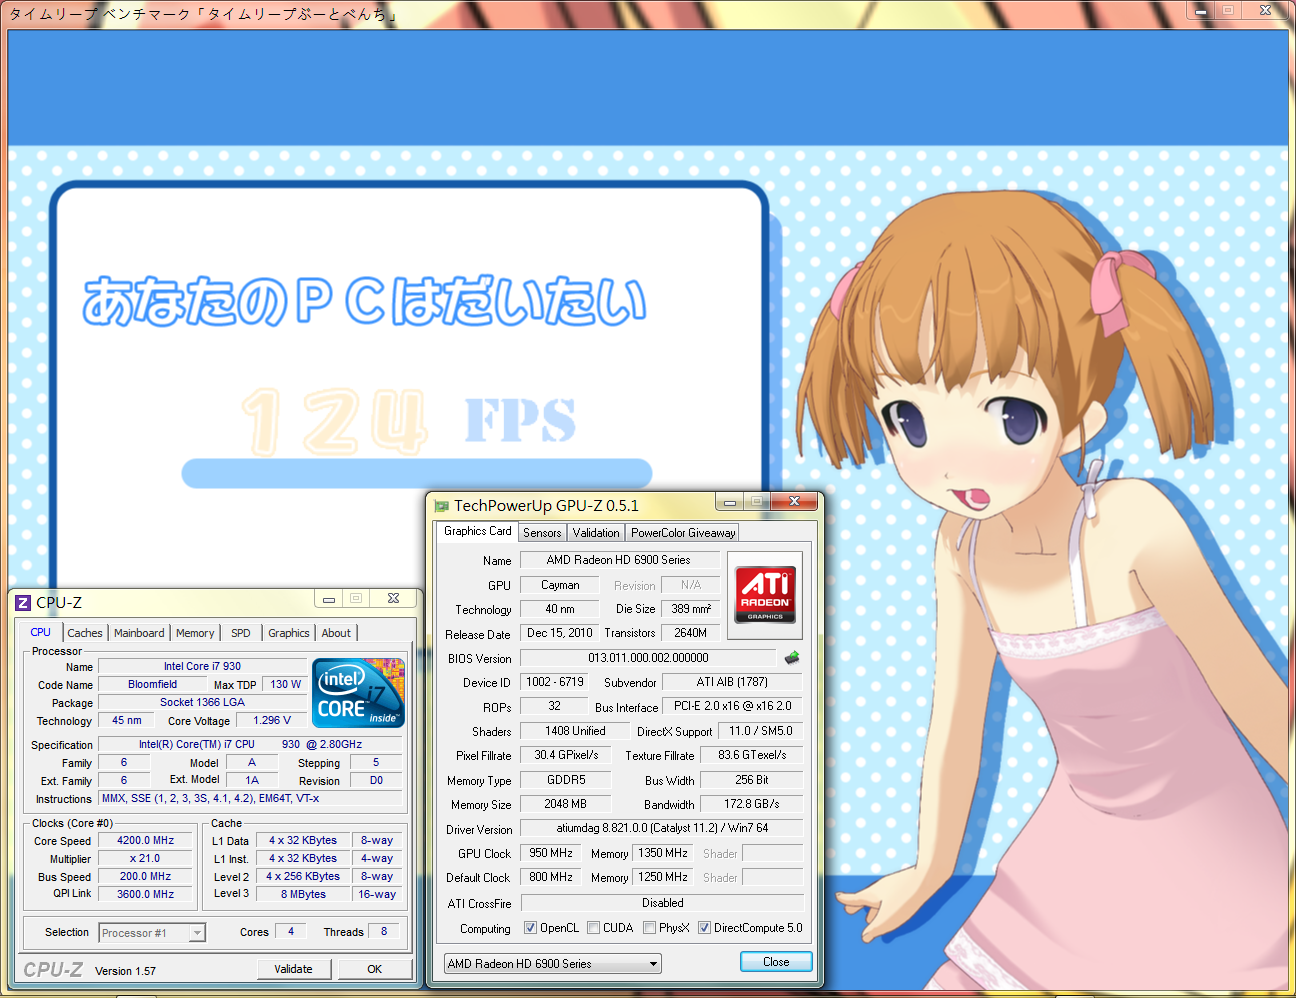The image size is (1296, 998).
Task: Click the 2048 MB memory size value
Action: click(x=566, y=804)
